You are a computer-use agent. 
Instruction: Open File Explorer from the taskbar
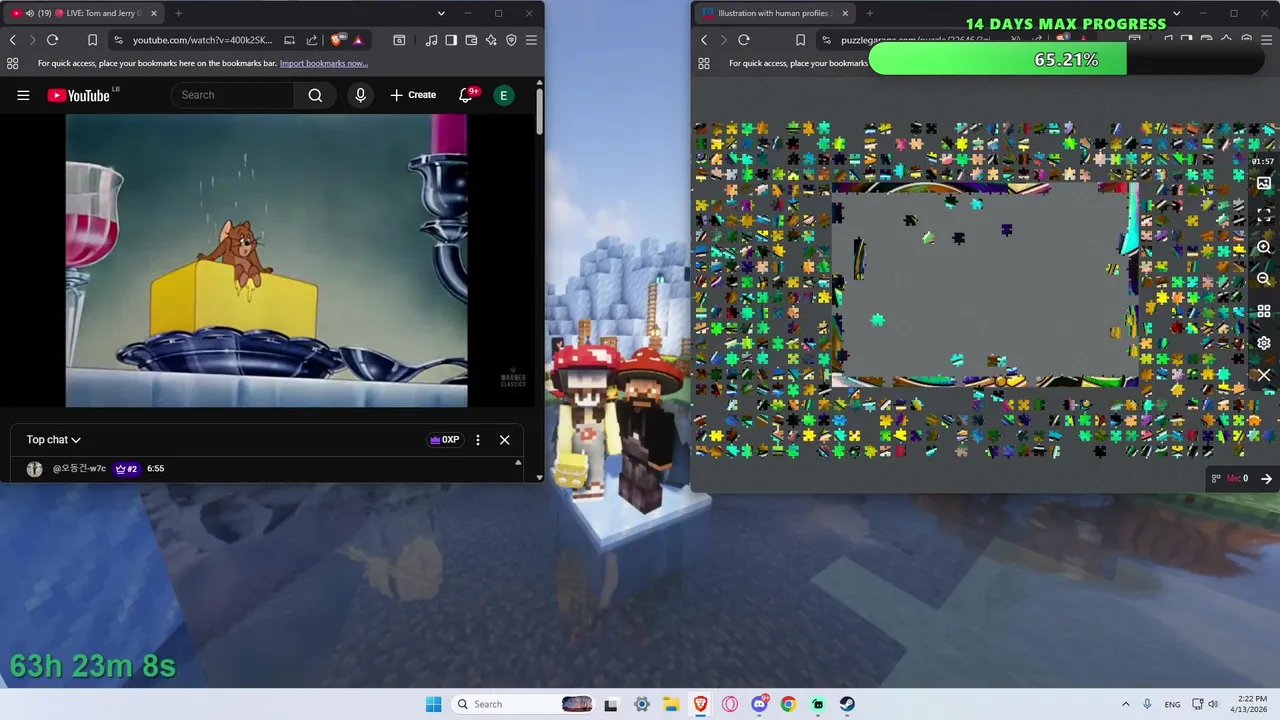click(x=671, y=704)
